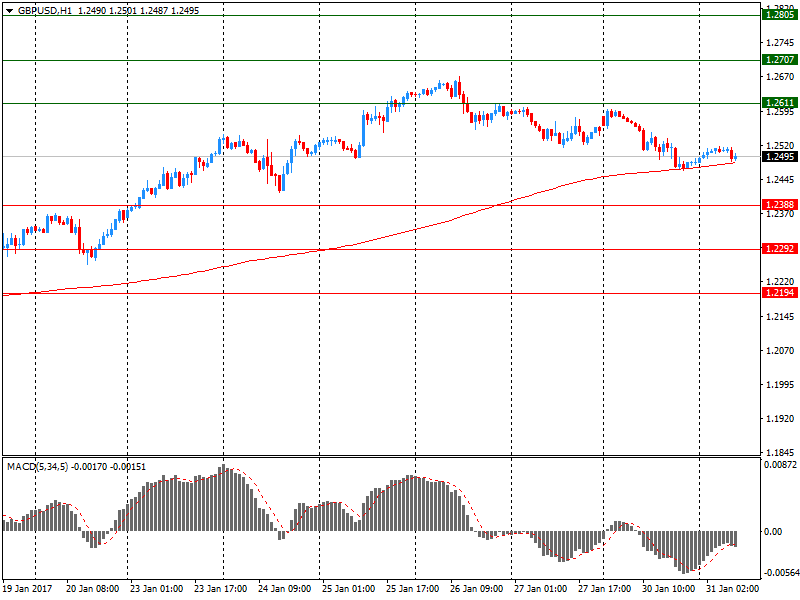Click the 27 Jan 17:00 time label
This screenshot has width=800, height=600.
[x=605, y=588]
